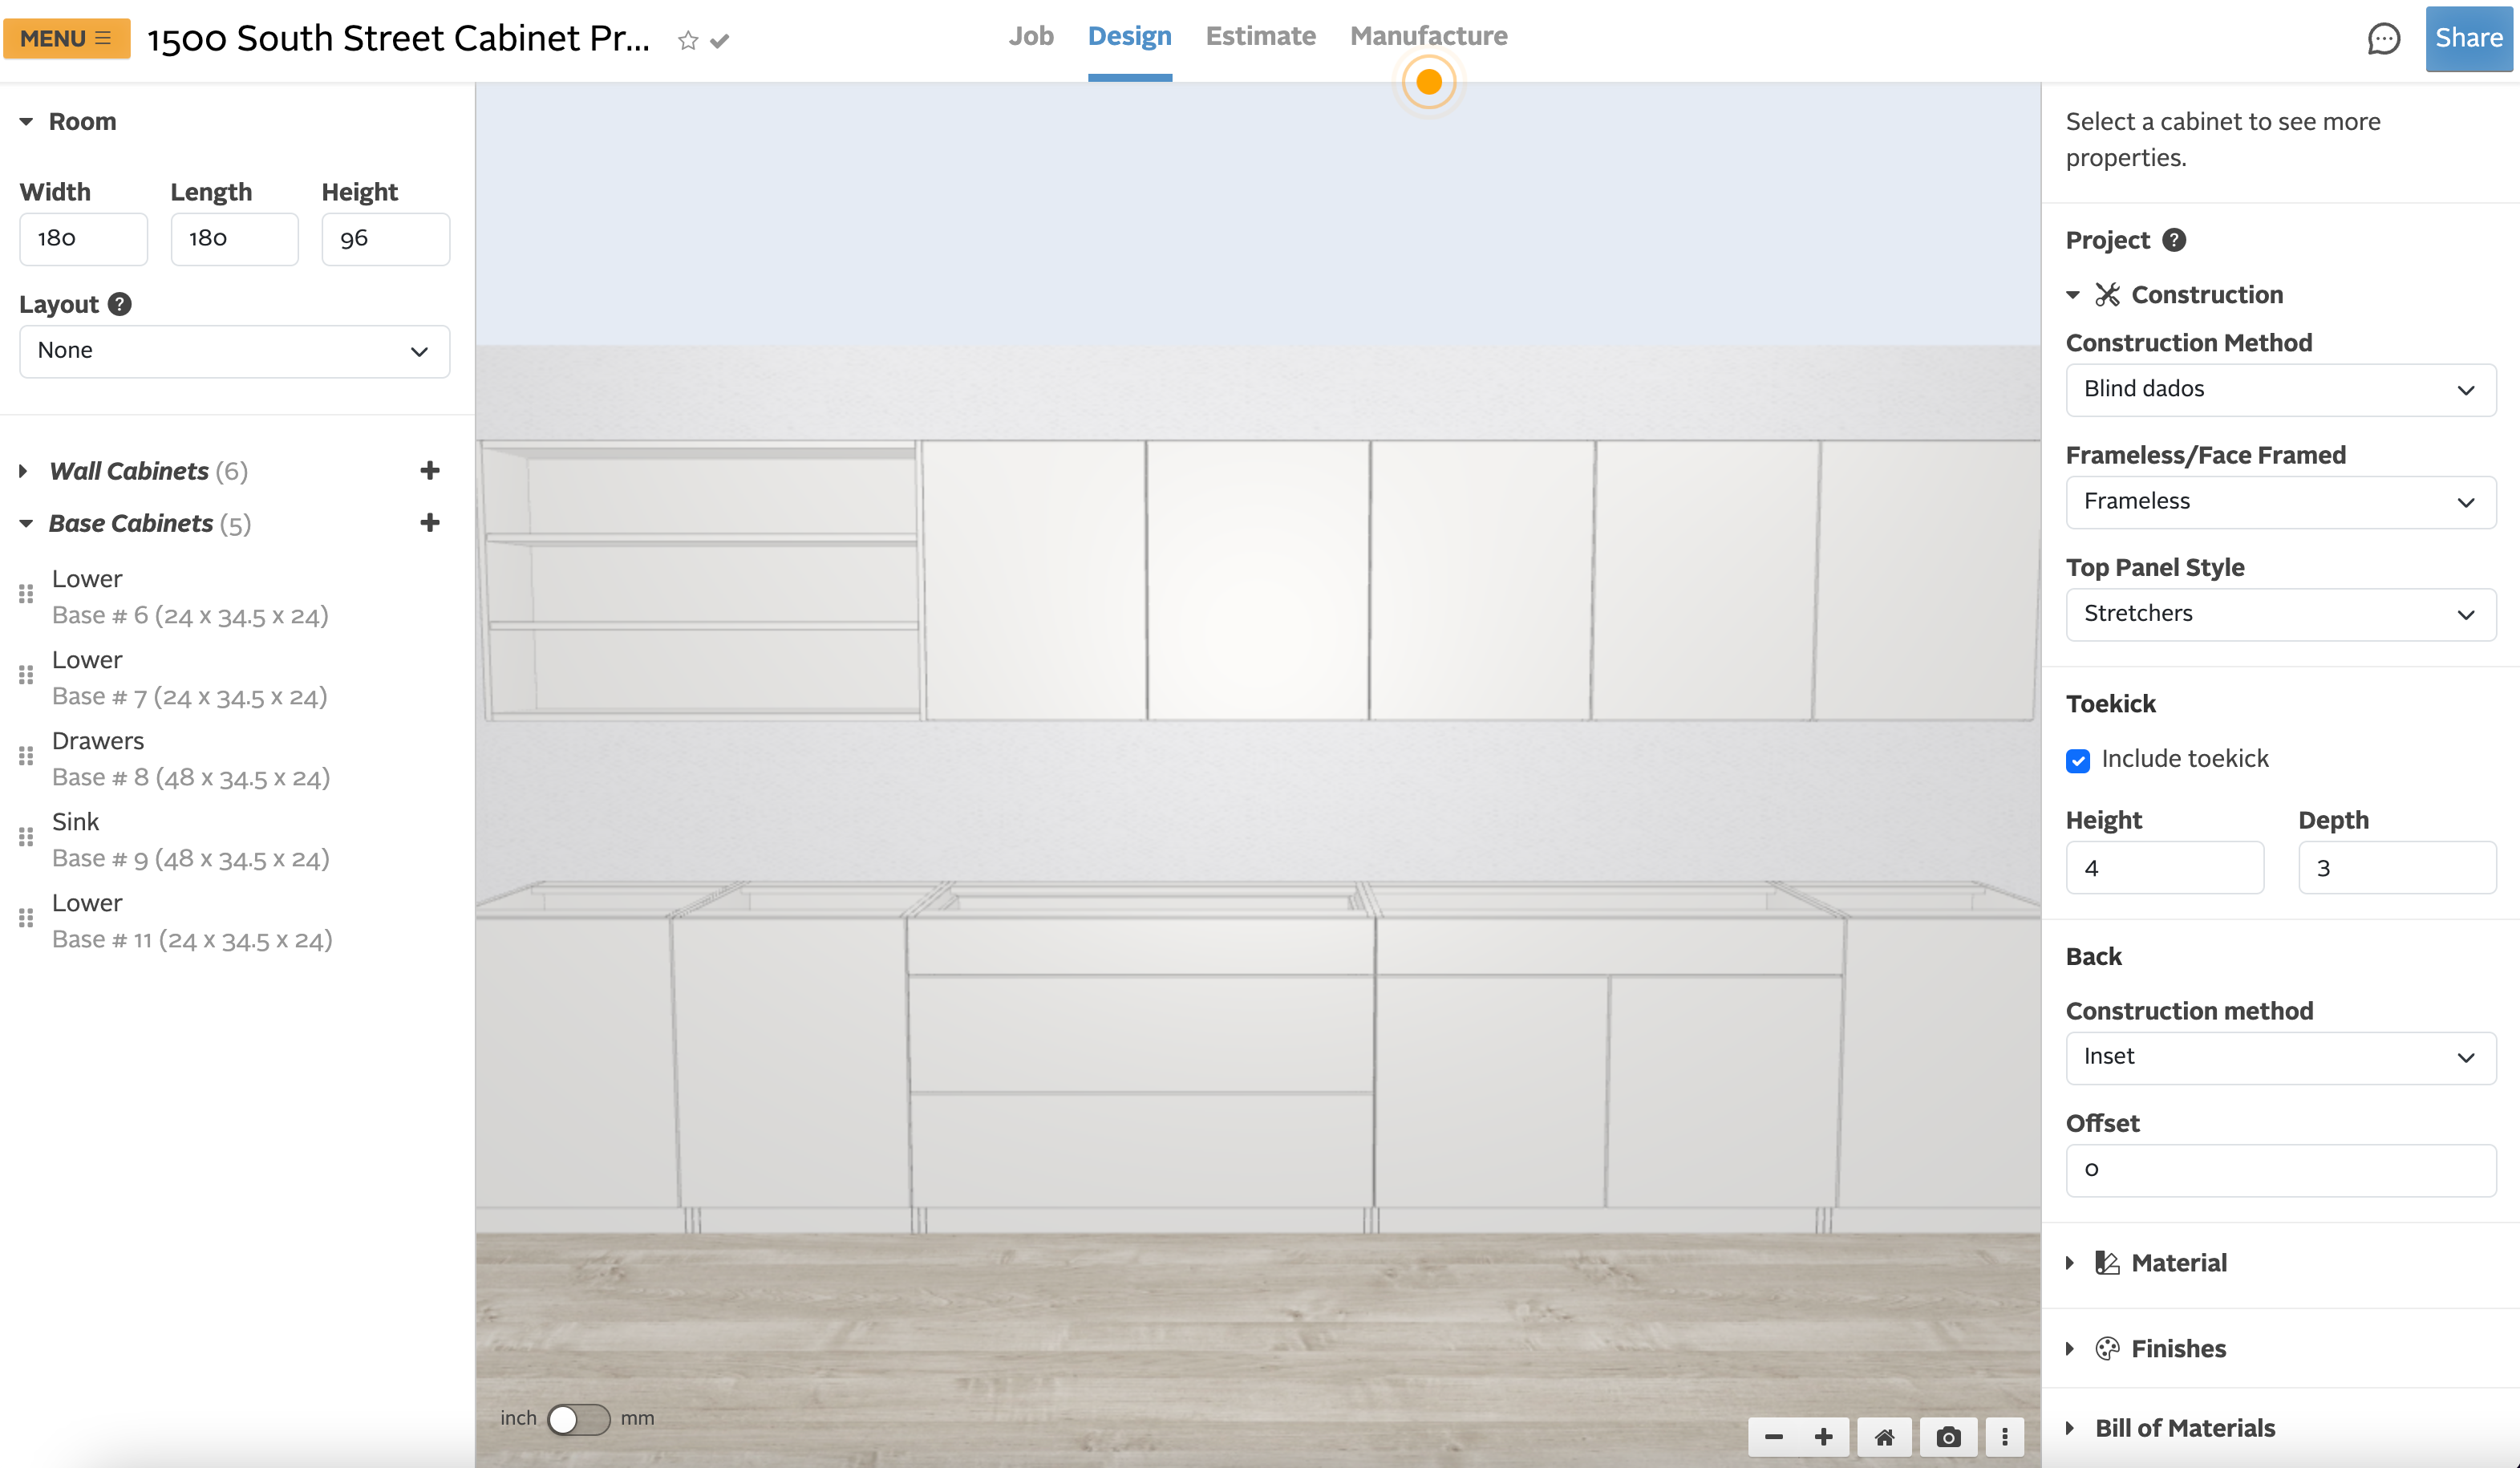
Task: Click the camera snapshot icon
Action: [1948, 1437]
